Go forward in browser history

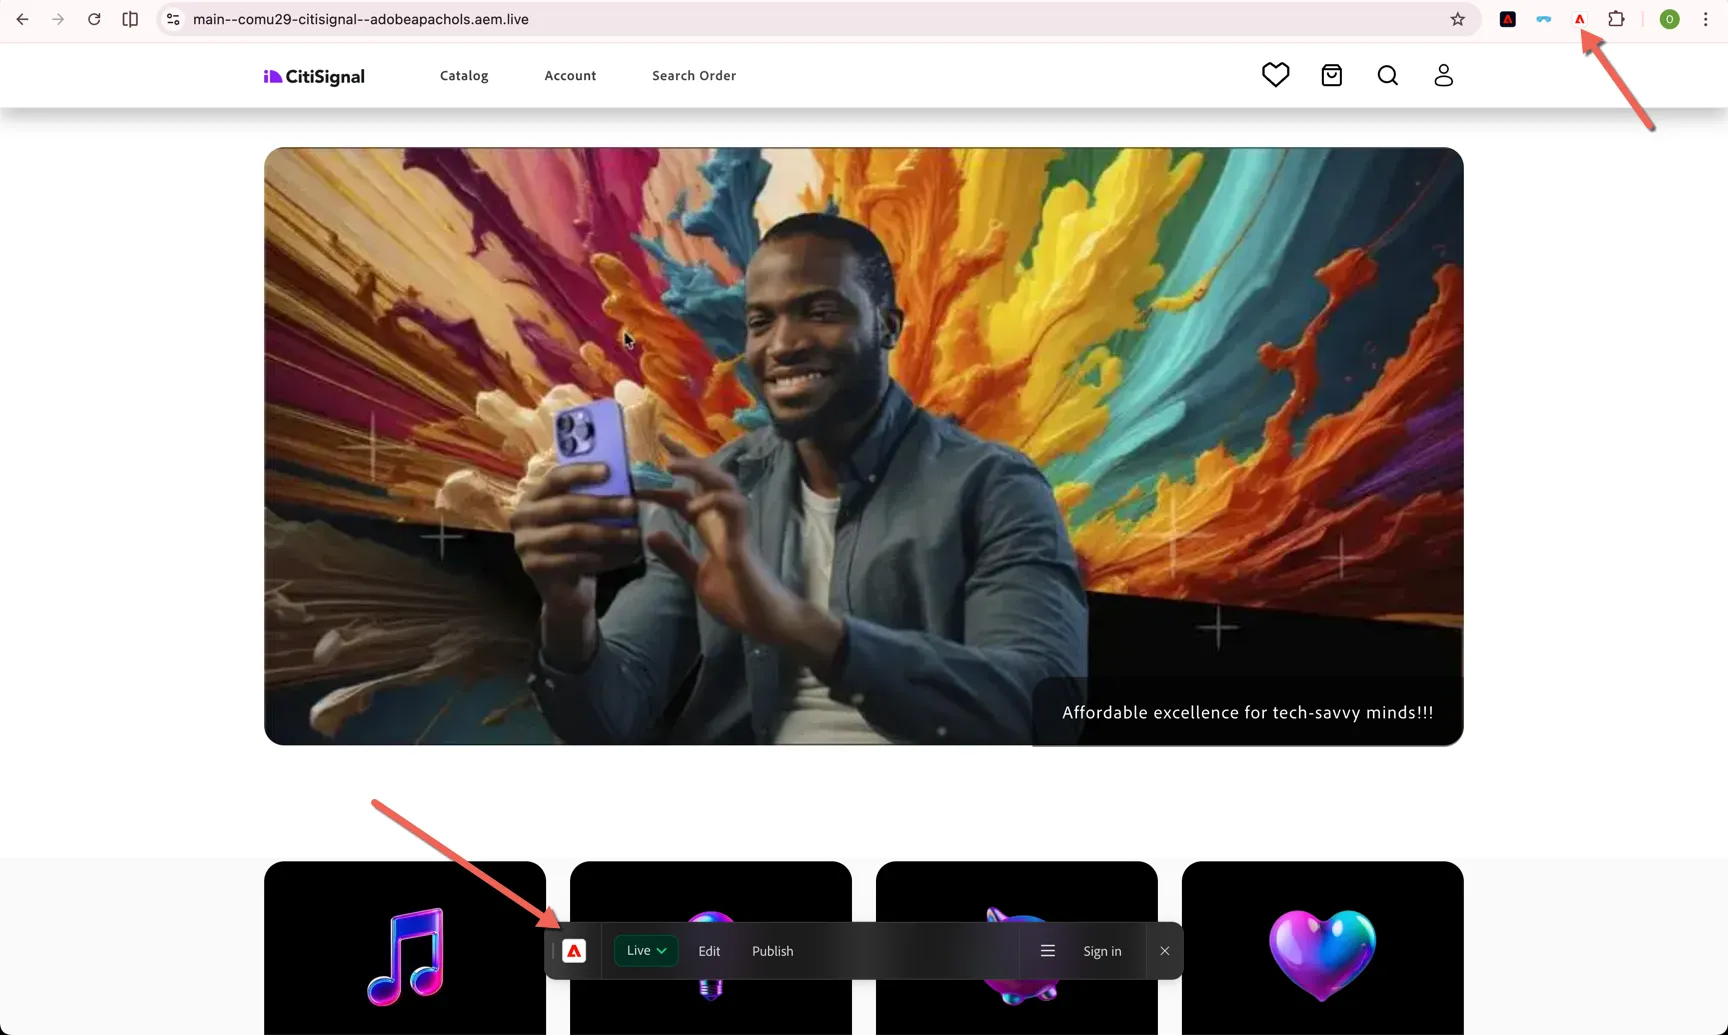58,19
